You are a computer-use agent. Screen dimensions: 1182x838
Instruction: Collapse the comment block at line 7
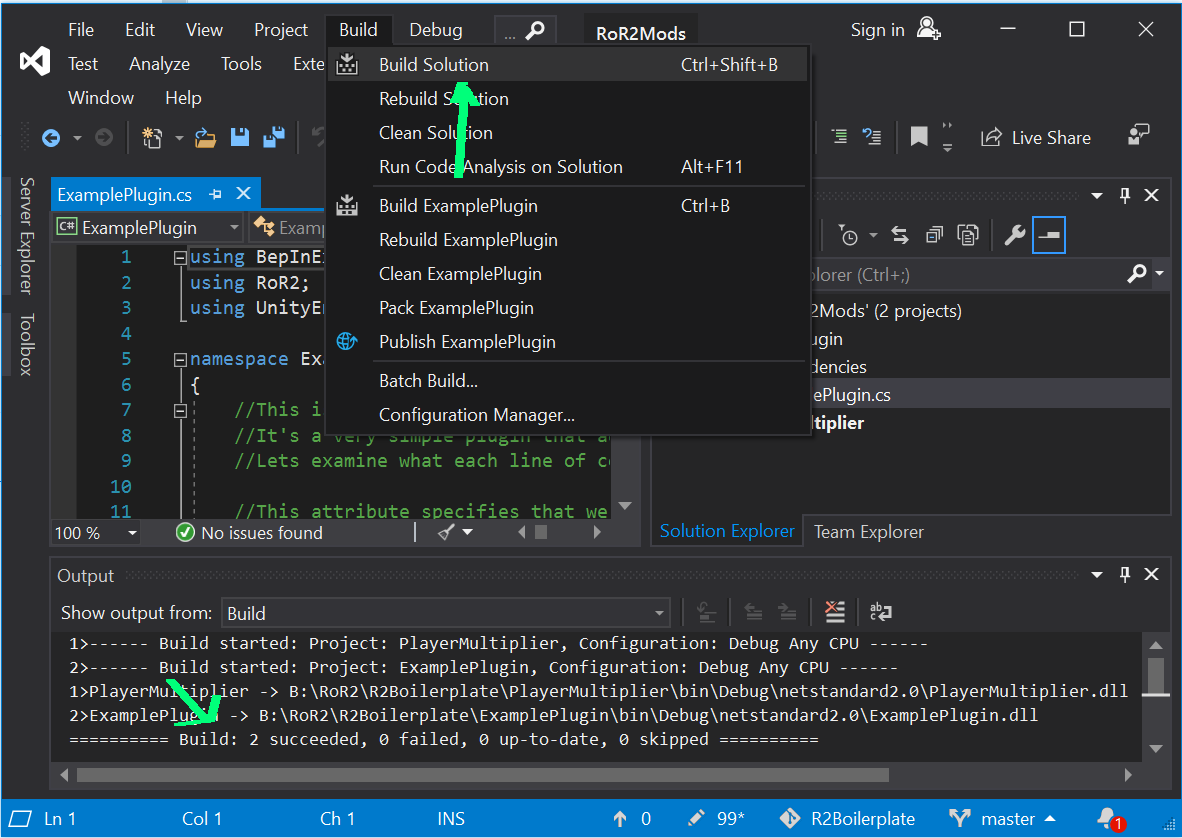[x=179, y=411]
